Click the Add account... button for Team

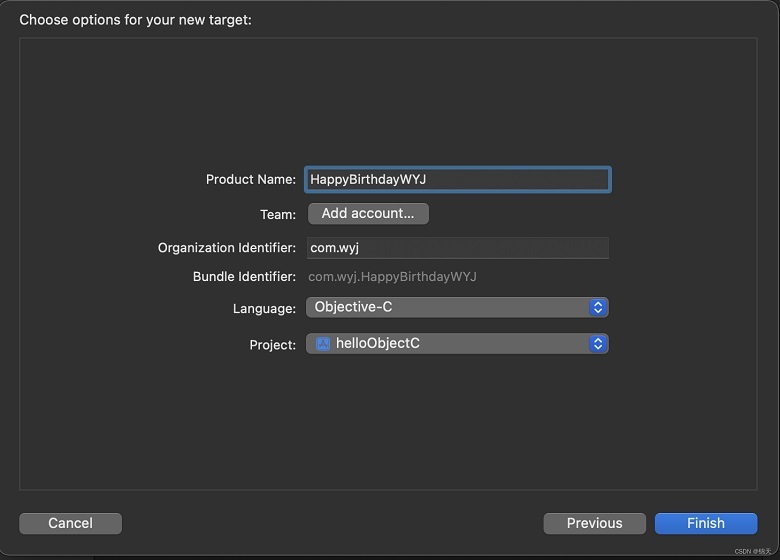pos(368,213)
